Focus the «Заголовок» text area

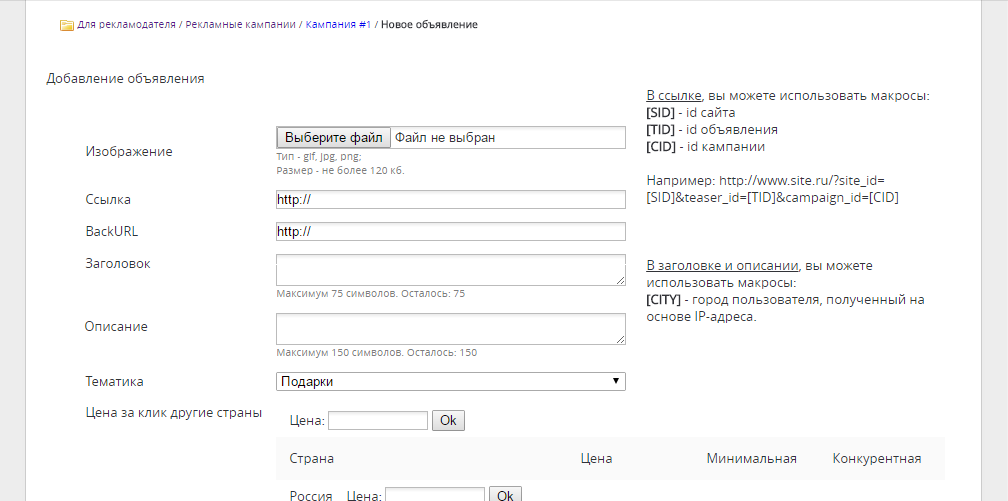450,270
